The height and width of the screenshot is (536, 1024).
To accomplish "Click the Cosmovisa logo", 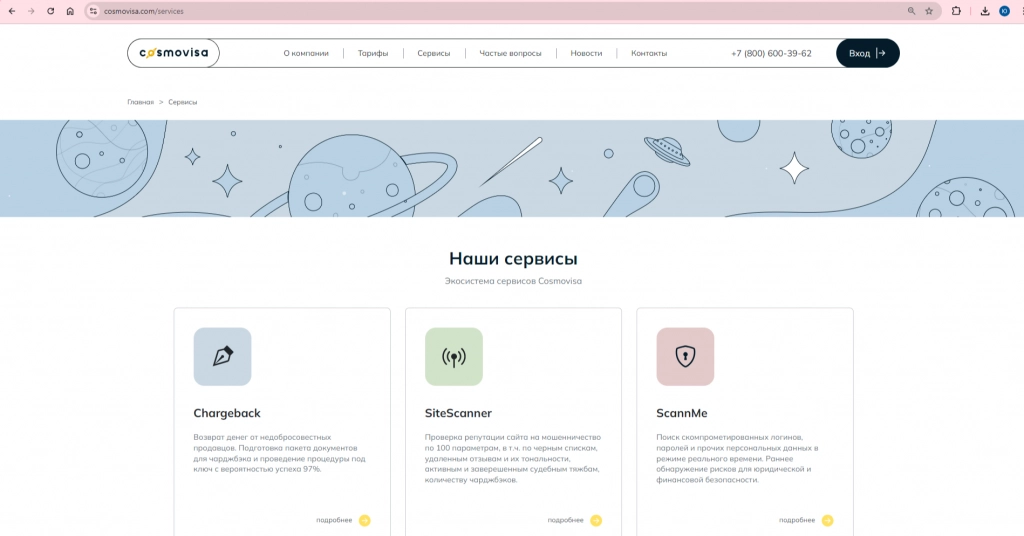I will [174, 53].
